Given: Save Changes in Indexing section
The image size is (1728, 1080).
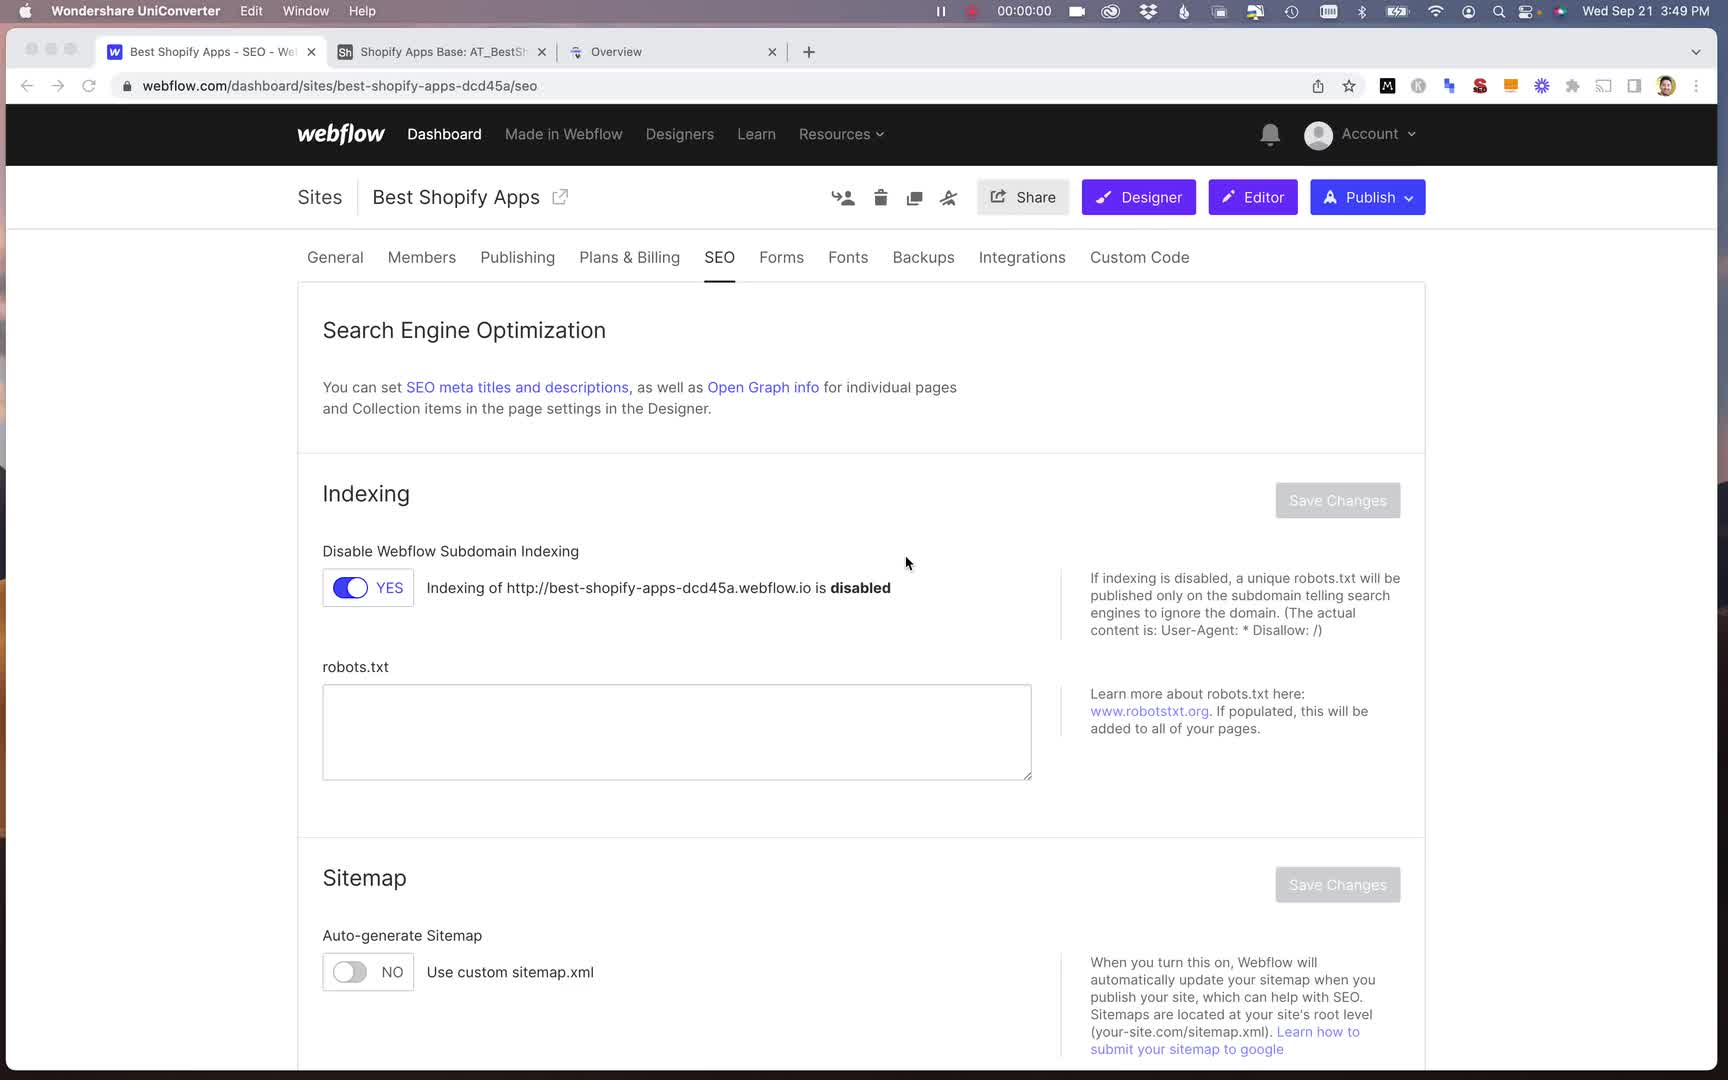Looking at the screenshot, I should (1337, 501).
